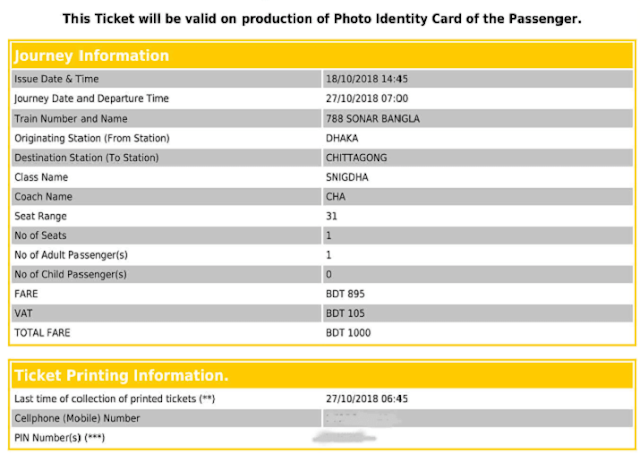The height and width of the screenshot is (454, 640).
Task: Select the TOTAL FARE BDT 1000
Action: (348, 333)
